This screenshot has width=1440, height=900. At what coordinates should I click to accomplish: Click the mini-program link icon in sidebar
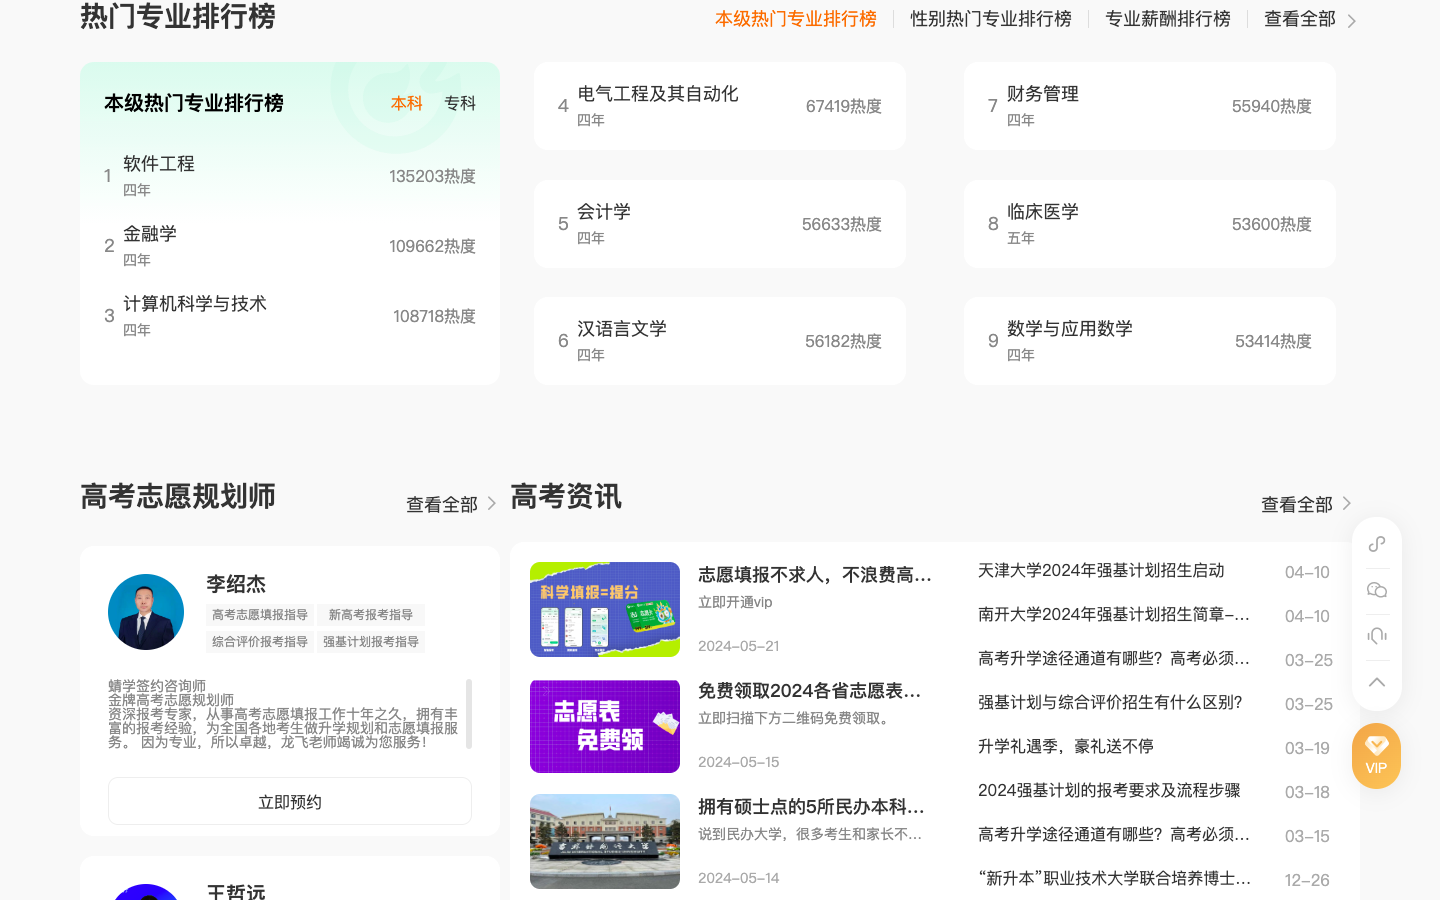[1376, 544]
